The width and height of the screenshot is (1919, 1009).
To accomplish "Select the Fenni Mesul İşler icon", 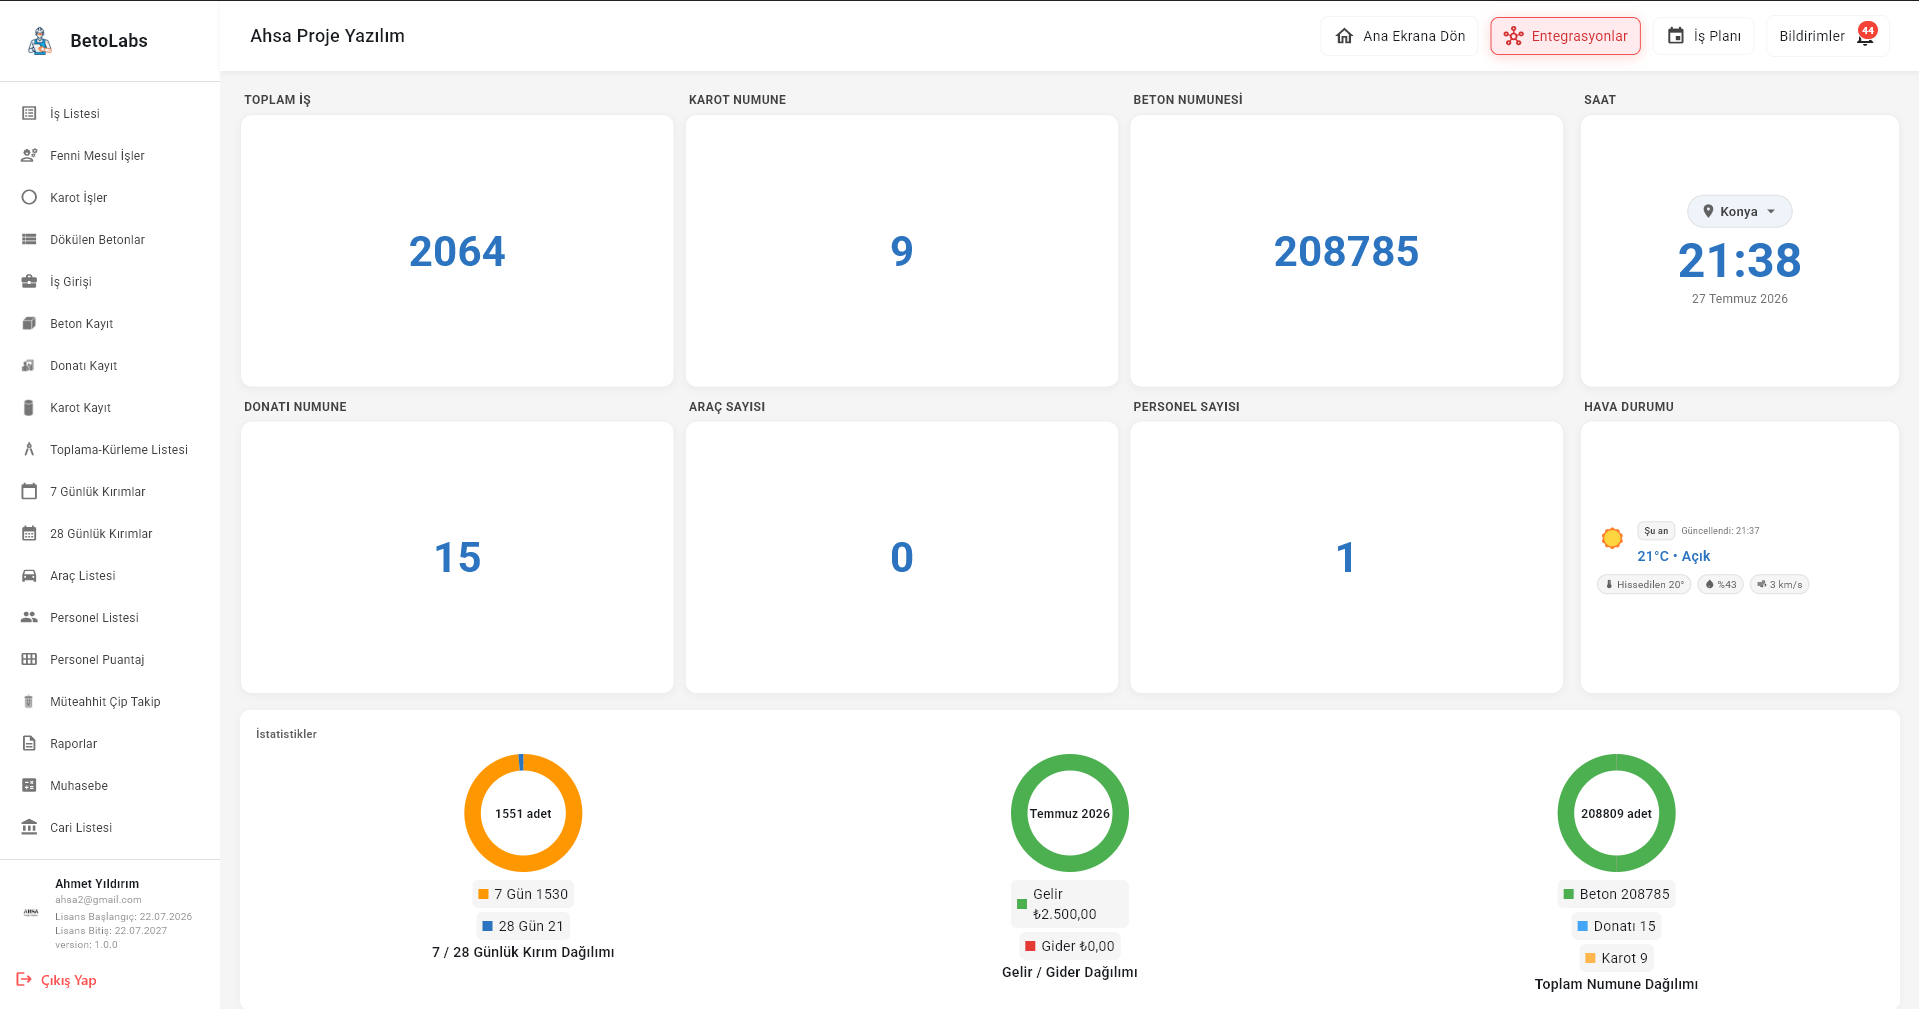I will [x=29, y=156].
